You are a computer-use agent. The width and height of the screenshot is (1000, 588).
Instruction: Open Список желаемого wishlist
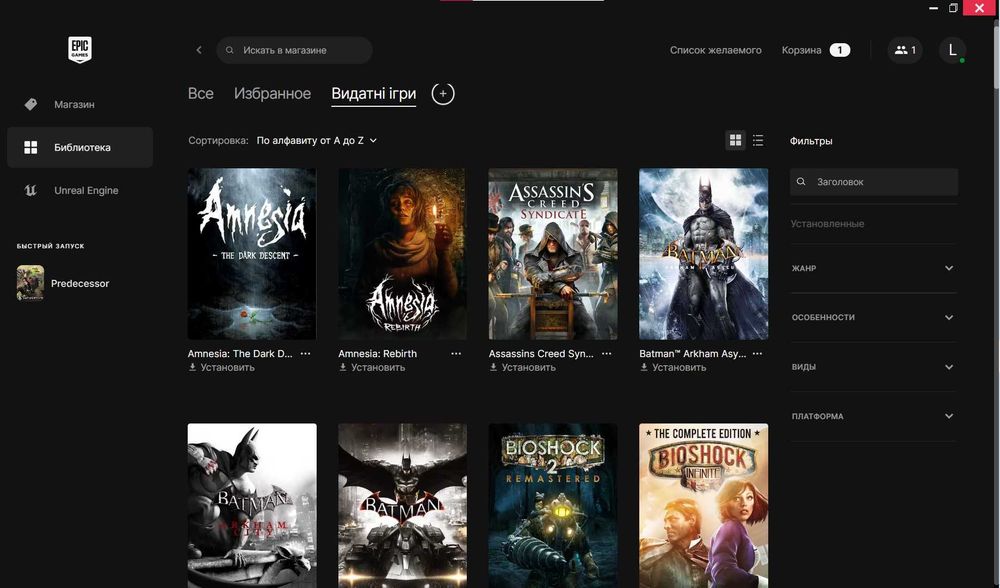click(x=716, y=50)
